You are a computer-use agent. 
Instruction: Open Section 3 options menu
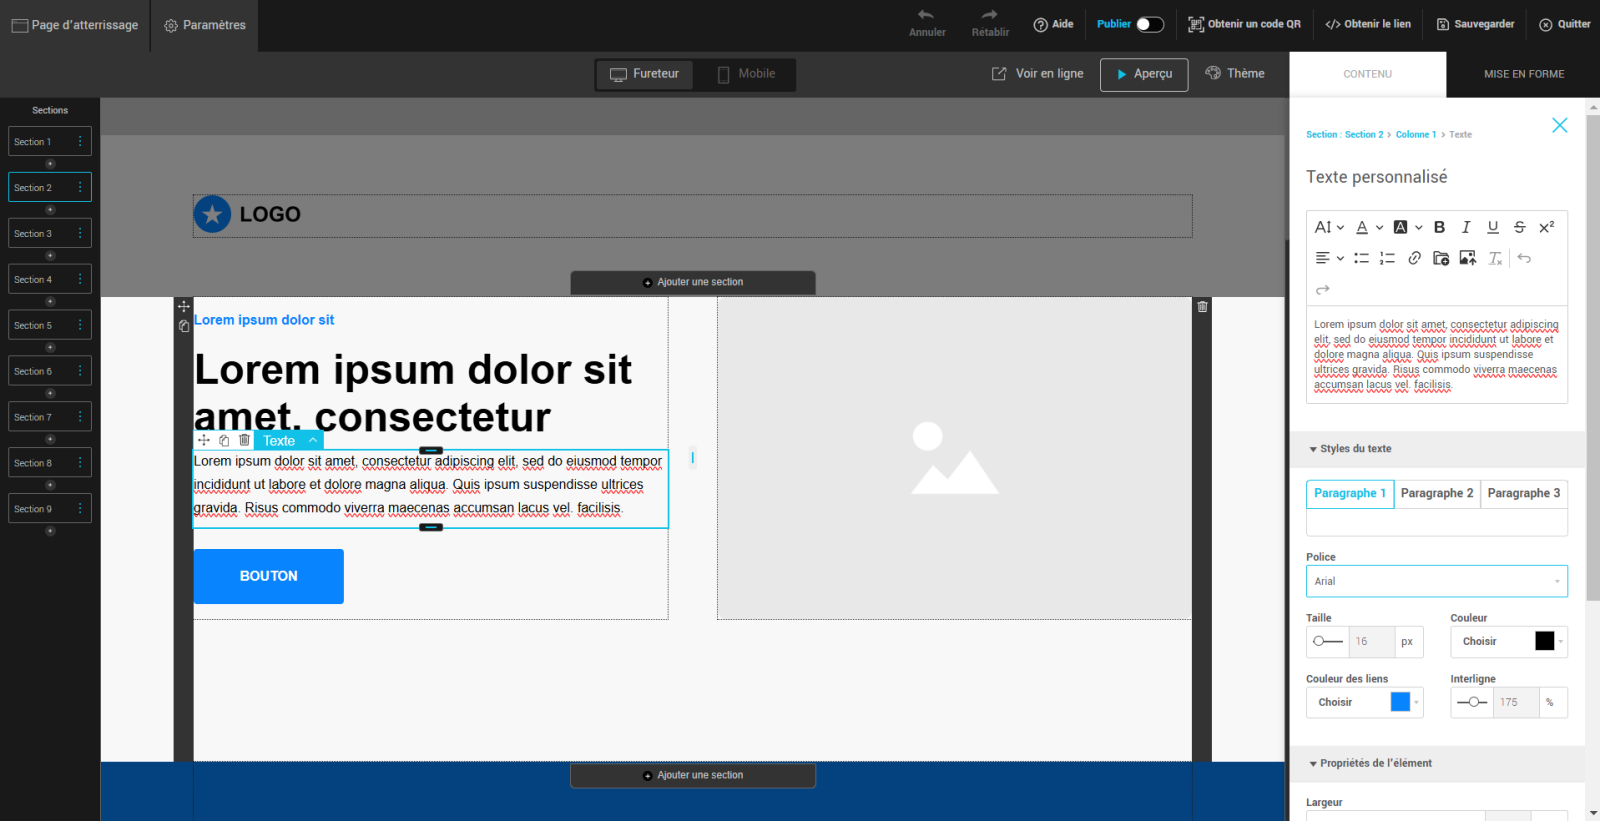[x=80, y=233]
